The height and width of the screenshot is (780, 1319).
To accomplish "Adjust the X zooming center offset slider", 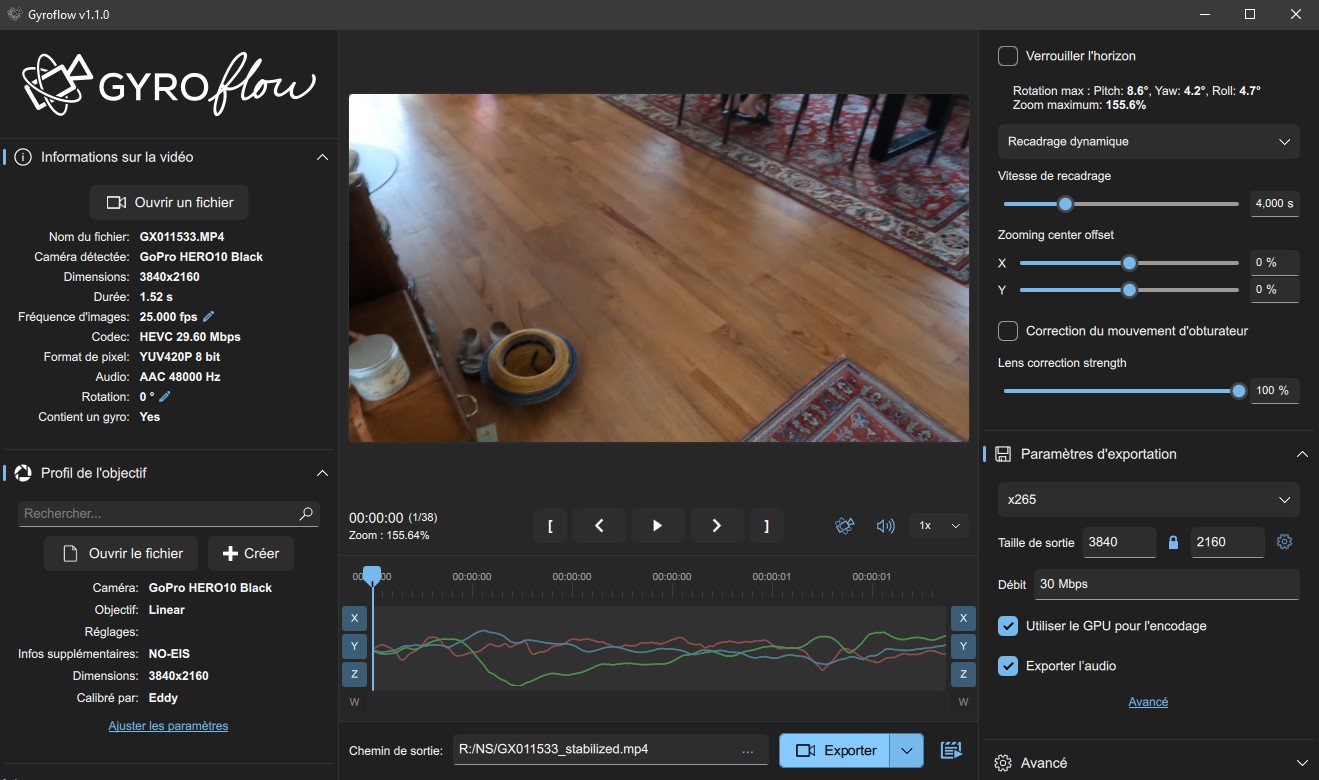I will pyautogui.click(x=1129, y=263).
